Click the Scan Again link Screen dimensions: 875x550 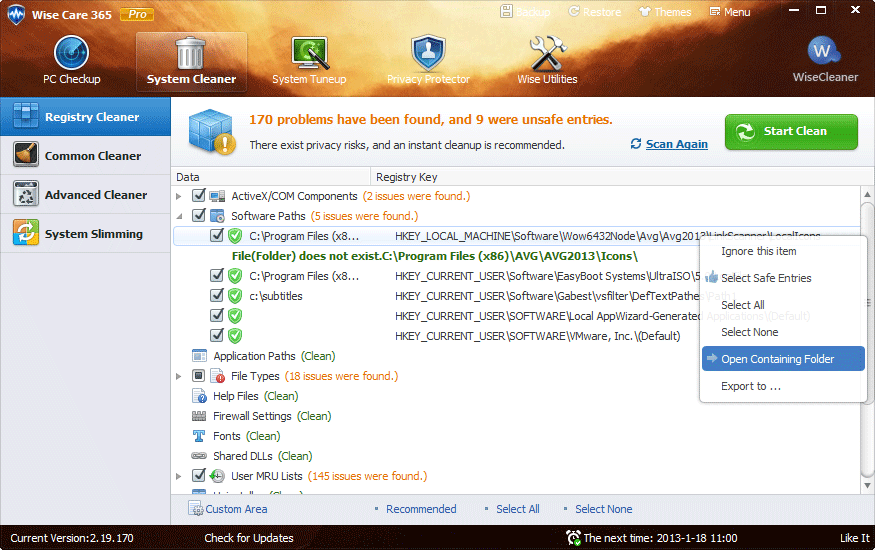click(x=676, y=144)
